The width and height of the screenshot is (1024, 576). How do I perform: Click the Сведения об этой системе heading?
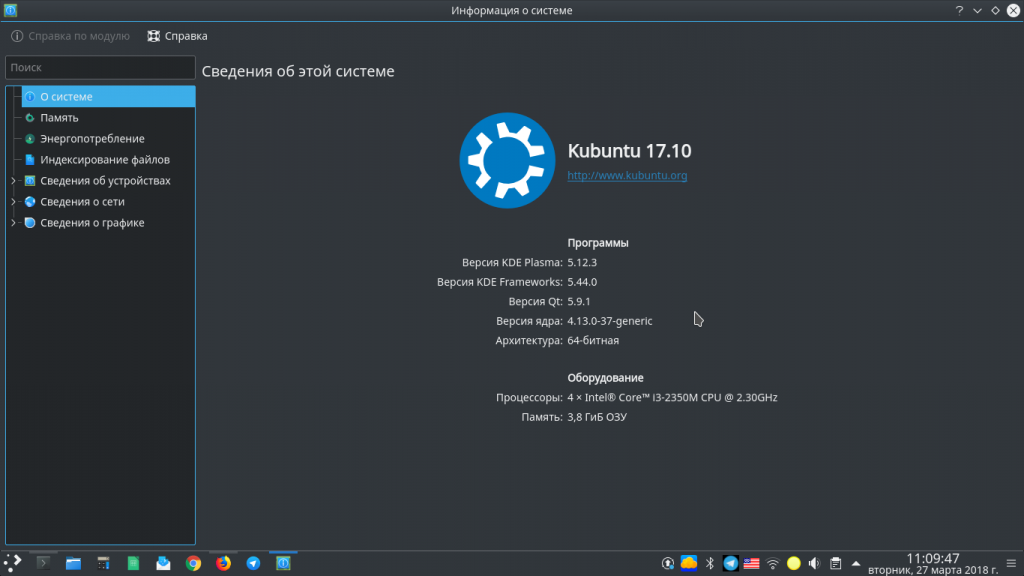[298, 71]
